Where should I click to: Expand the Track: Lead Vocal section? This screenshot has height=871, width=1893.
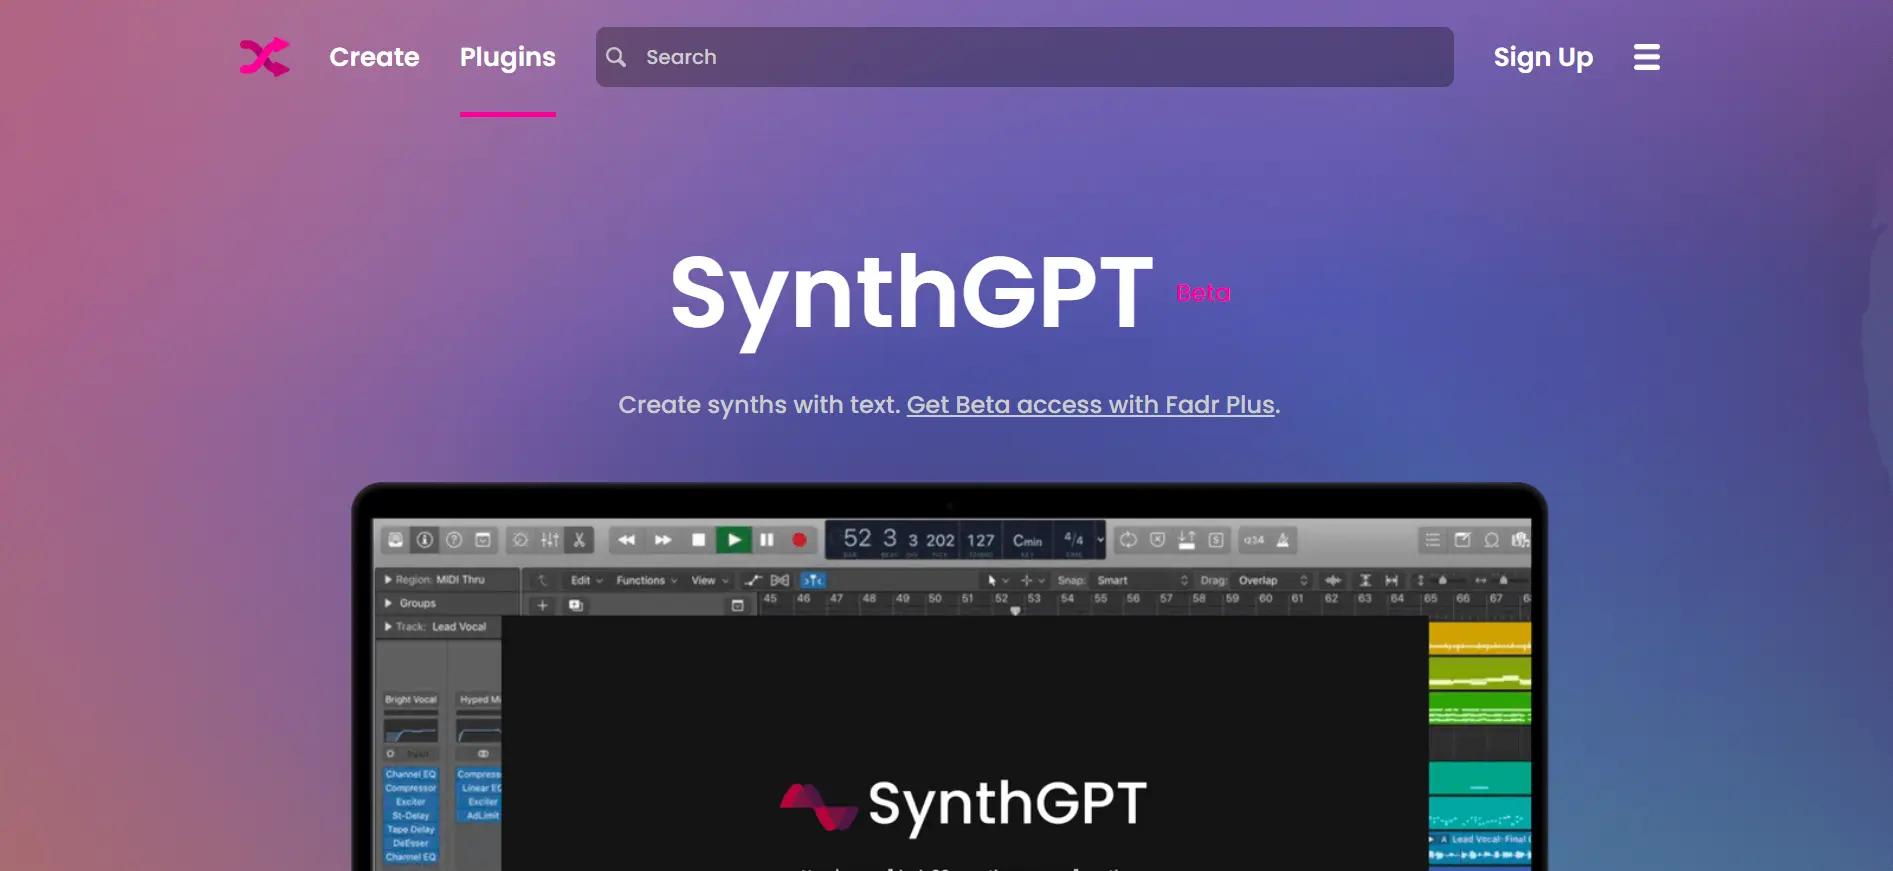[x=388, y=627]
